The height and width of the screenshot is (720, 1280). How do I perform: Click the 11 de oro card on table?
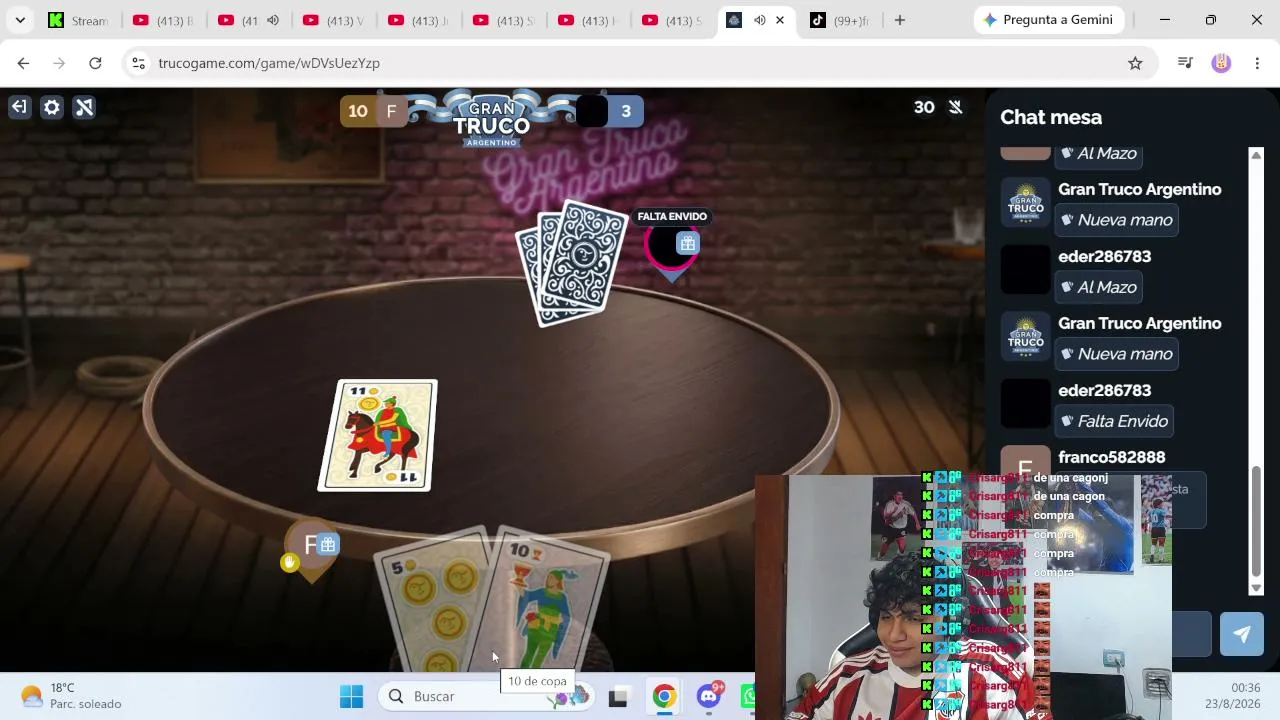pos(377,435)
